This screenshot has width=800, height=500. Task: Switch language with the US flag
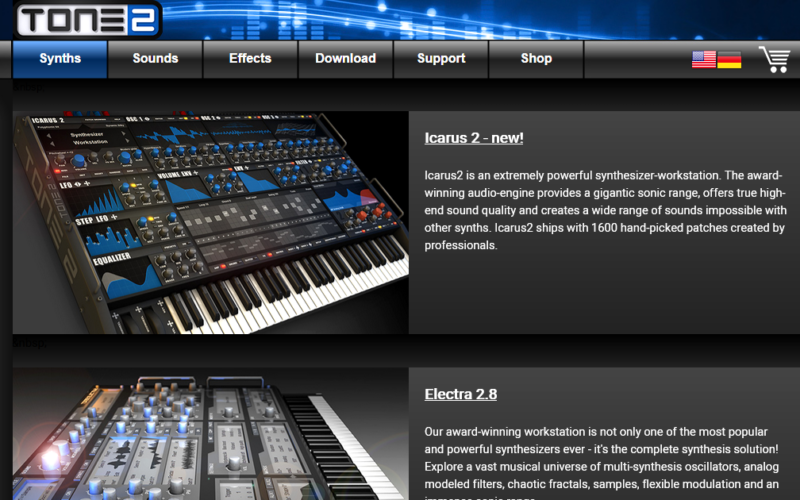tap(703, 59)
